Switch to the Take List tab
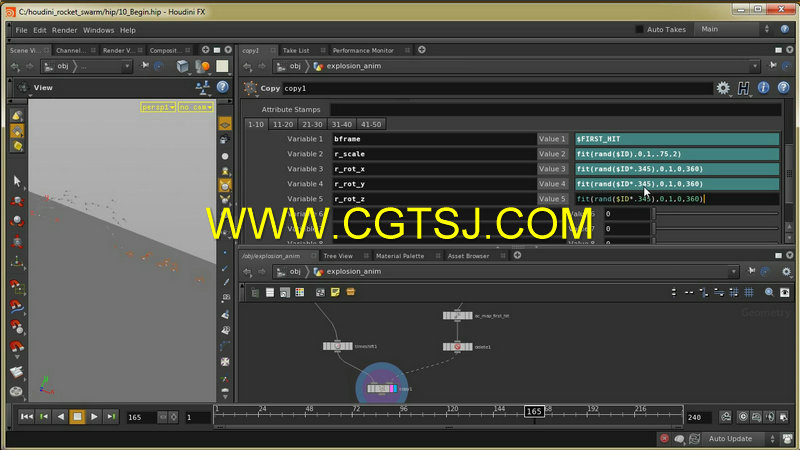The height and width of the screenshot is (450, 800). coord(296,51)
